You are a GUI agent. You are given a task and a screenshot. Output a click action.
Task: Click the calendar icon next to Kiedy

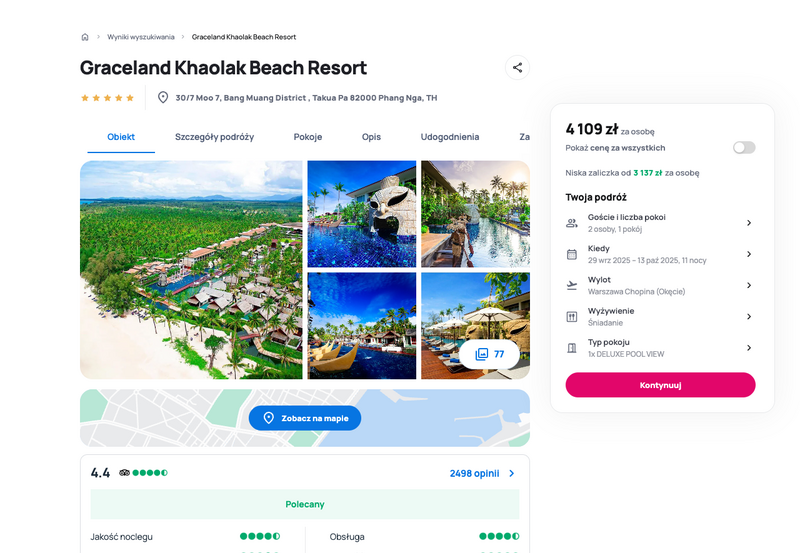pyautogui.click(x=572, y=254)
